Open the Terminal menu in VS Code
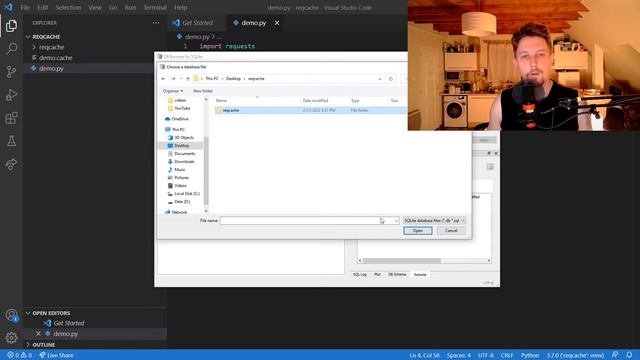 [x=155, y=7]
